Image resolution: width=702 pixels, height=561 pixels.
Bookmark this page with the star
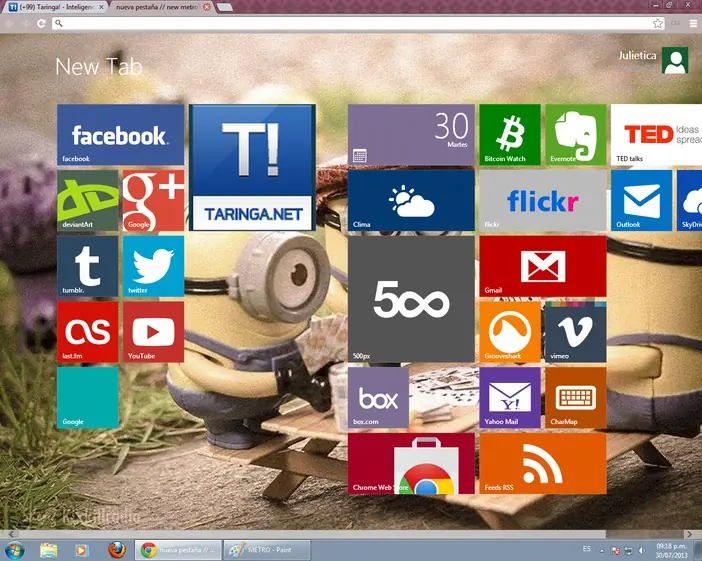click(657, 23)
